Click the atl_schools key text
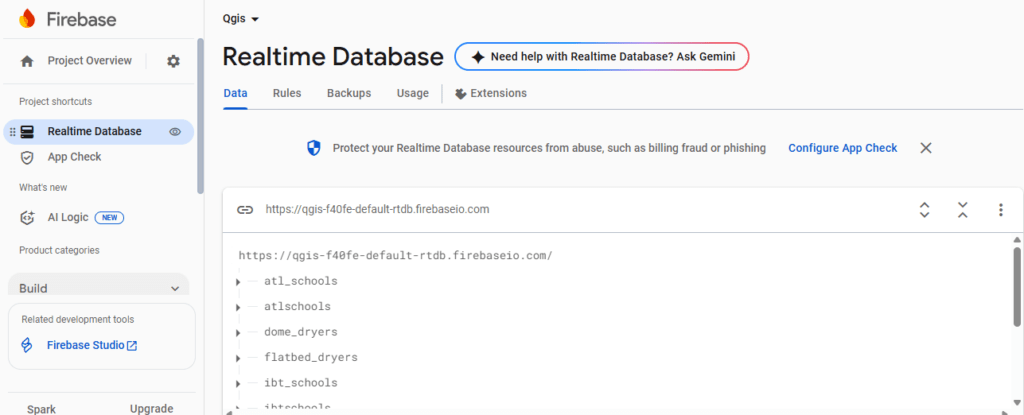1024x415 pixels. click(x=300, y=282)
